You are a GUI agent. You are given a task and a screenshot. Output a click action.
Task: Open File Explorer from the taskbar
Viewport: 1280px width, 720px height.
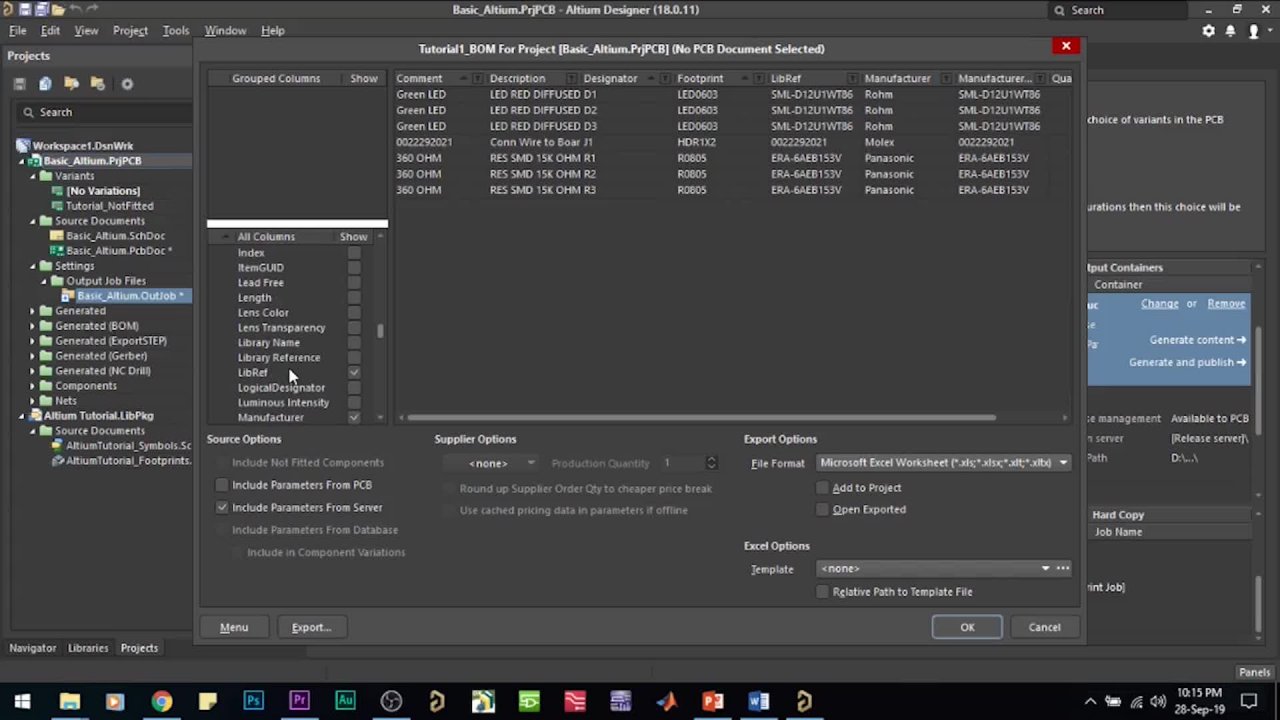(69, 701)
